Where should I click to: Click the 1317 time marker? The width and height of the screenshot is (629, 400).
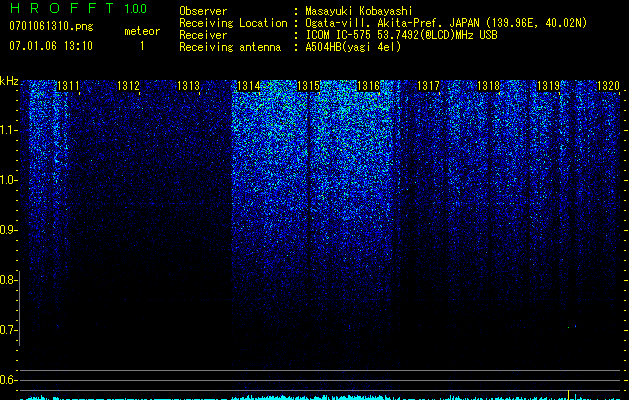point(428,86)
